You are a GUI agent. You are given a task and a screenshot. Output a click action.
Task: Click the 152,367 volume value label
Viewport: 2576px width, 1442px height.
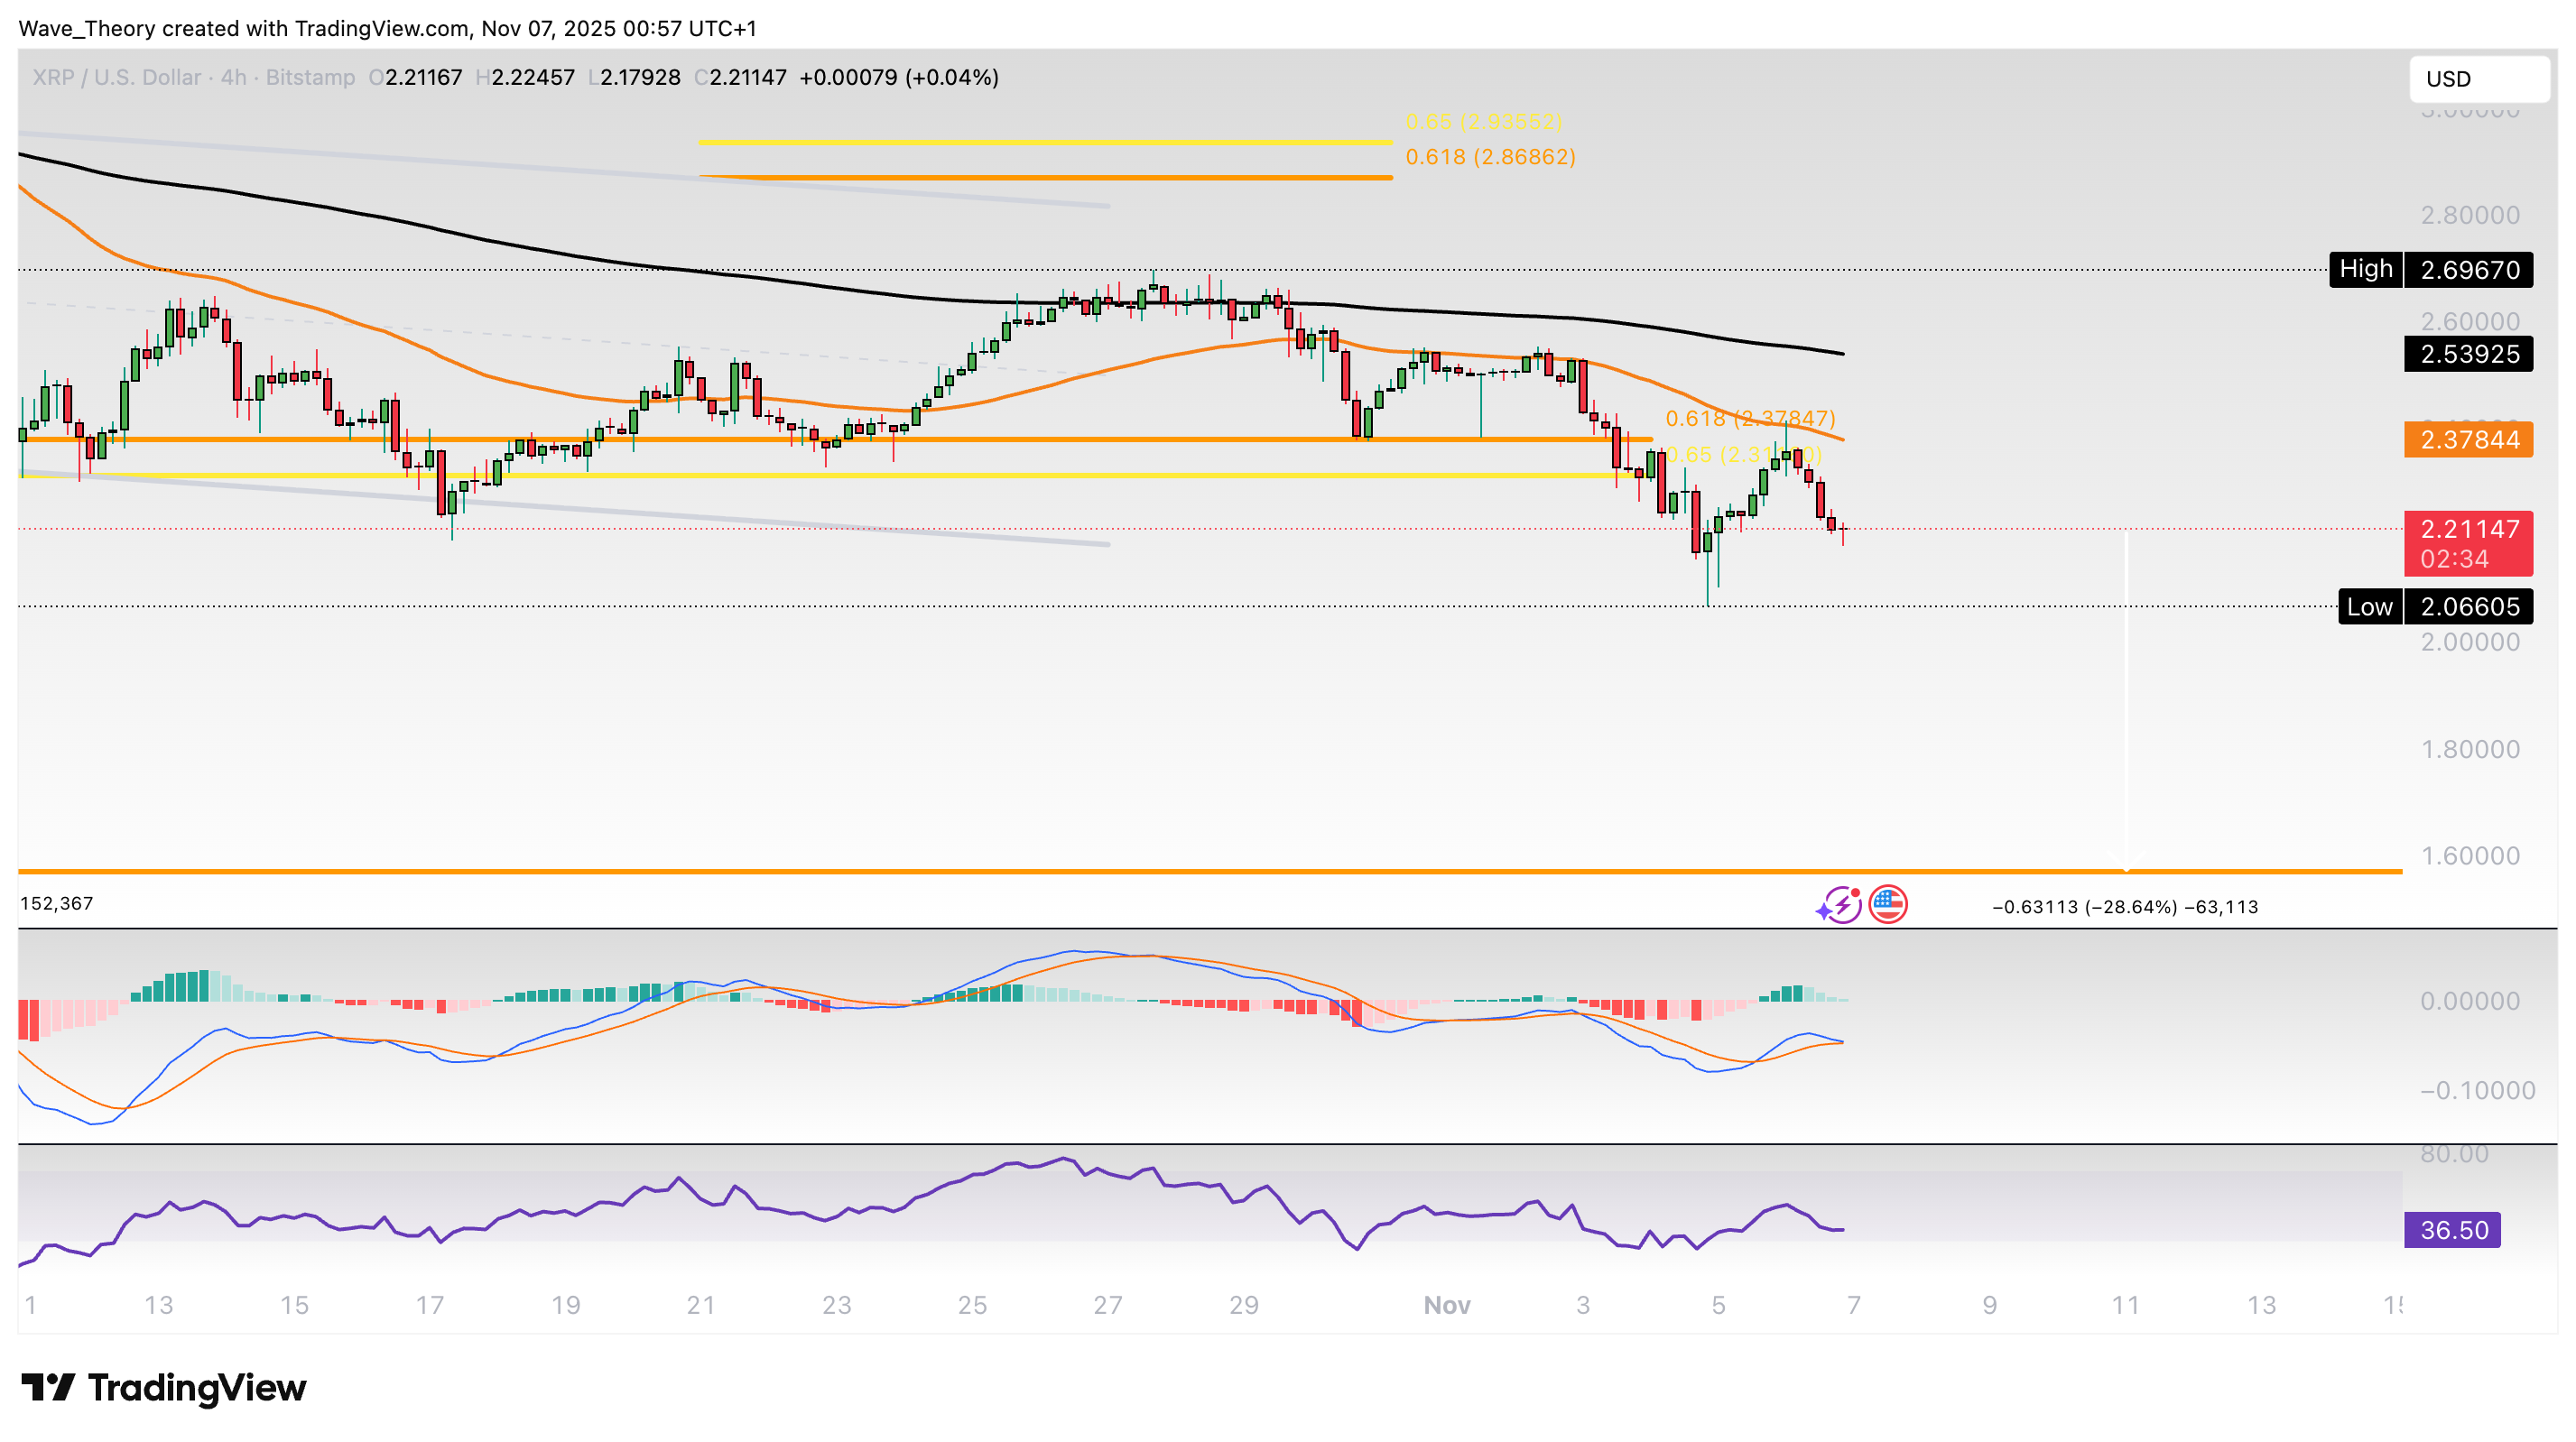[x=57, y=903]
